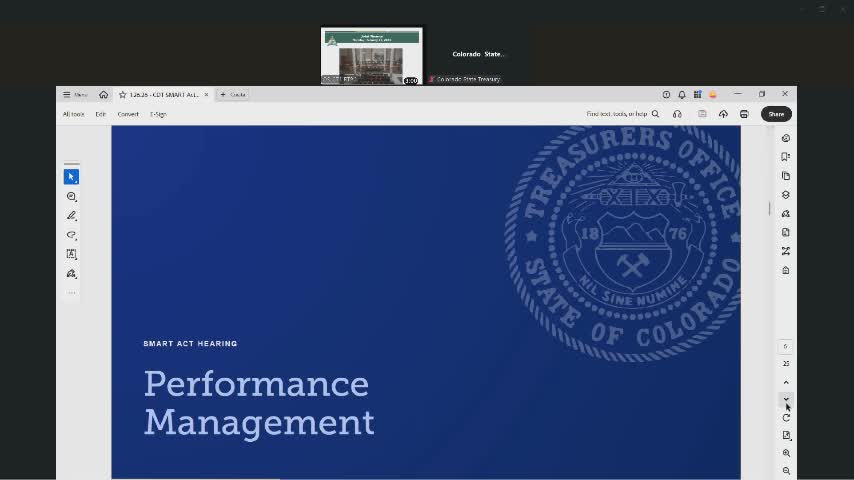Select the arrow Select tool in Acrobat's left toolbar
The height and width of the screenshot is (480, 854).
71,177
